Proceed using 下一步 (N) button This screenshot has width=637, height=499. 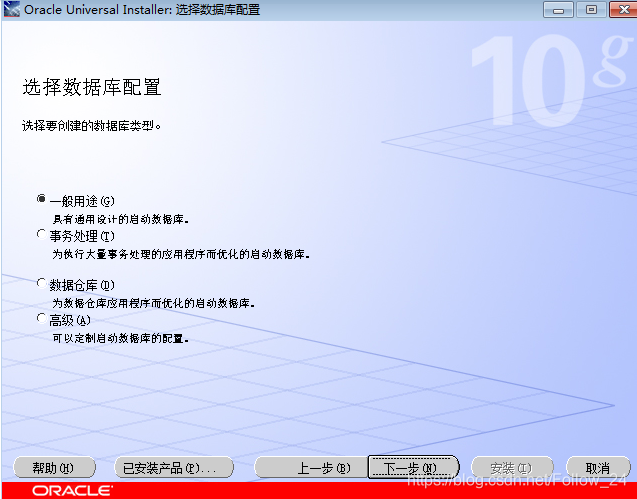(x=414, y=467)
